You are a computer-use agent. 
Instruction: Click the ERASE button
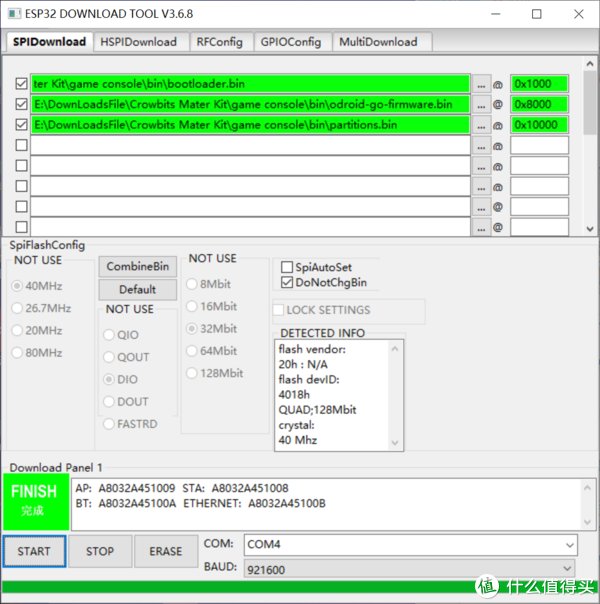coord(166,551)
